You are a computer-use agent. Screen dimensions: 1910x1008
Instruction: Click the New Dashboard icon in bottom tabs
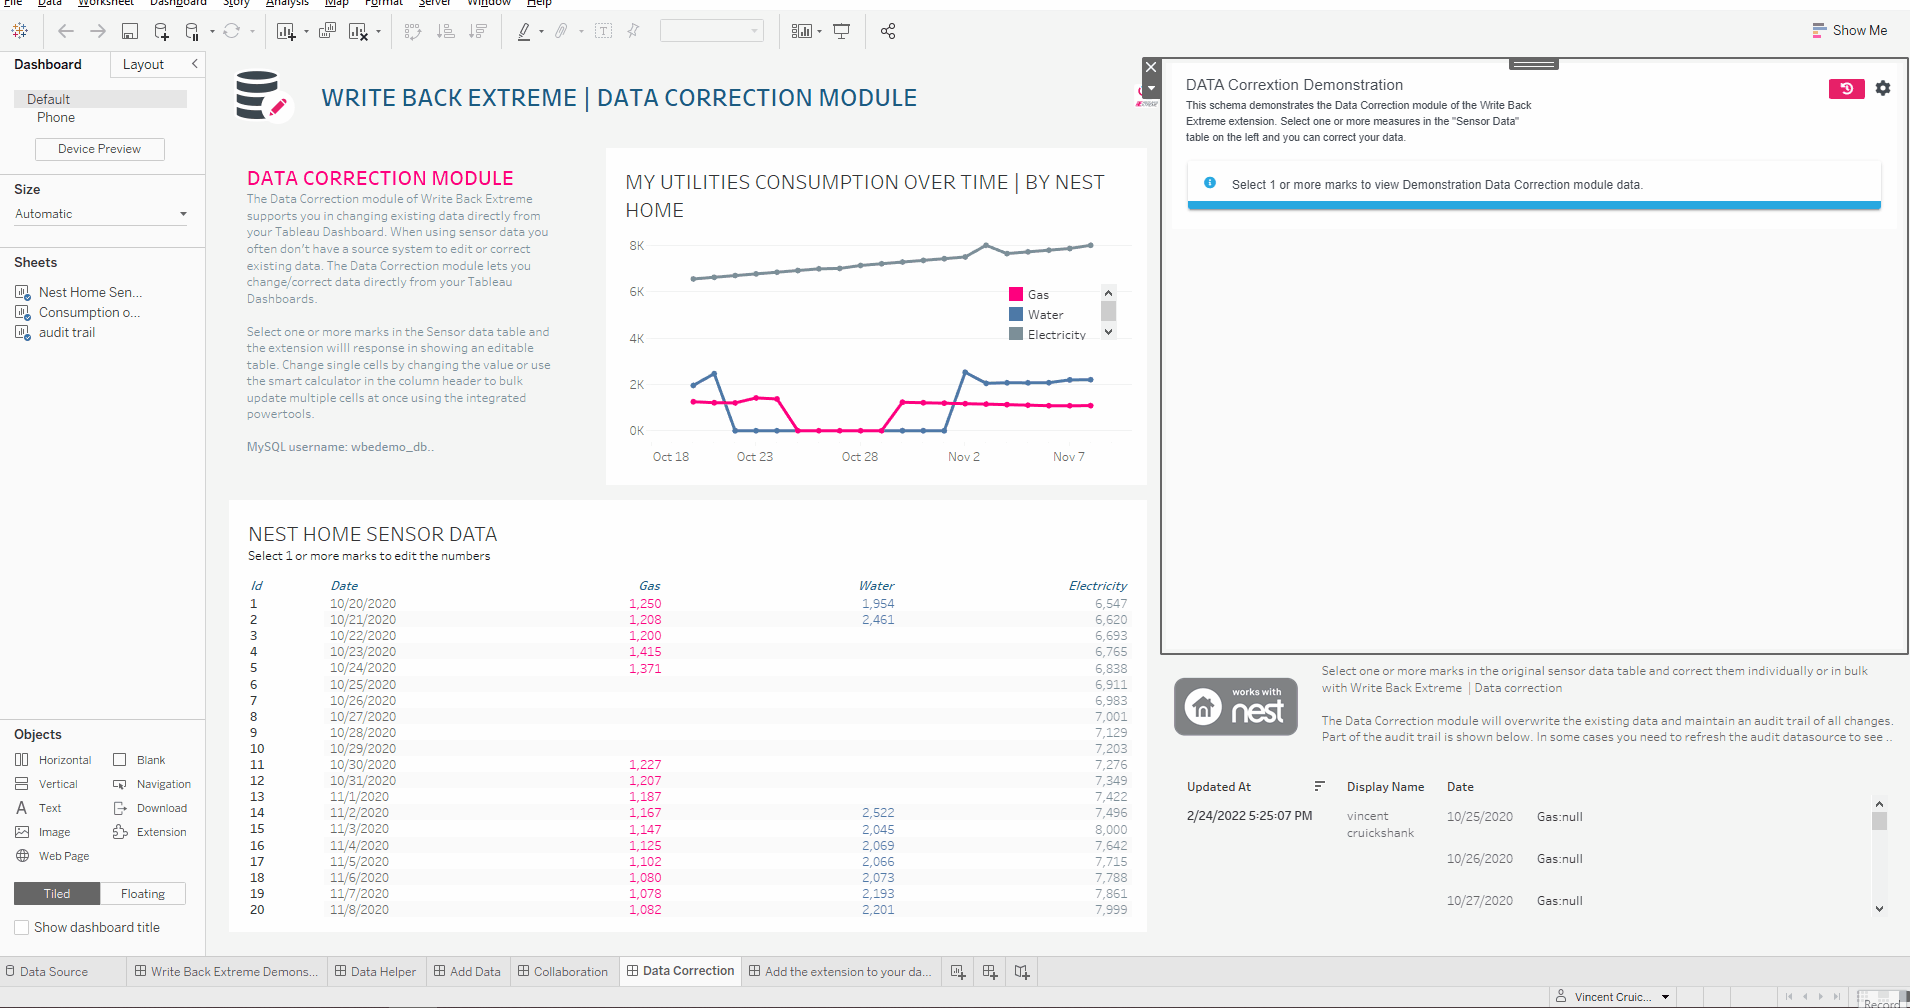pos(990,972)
